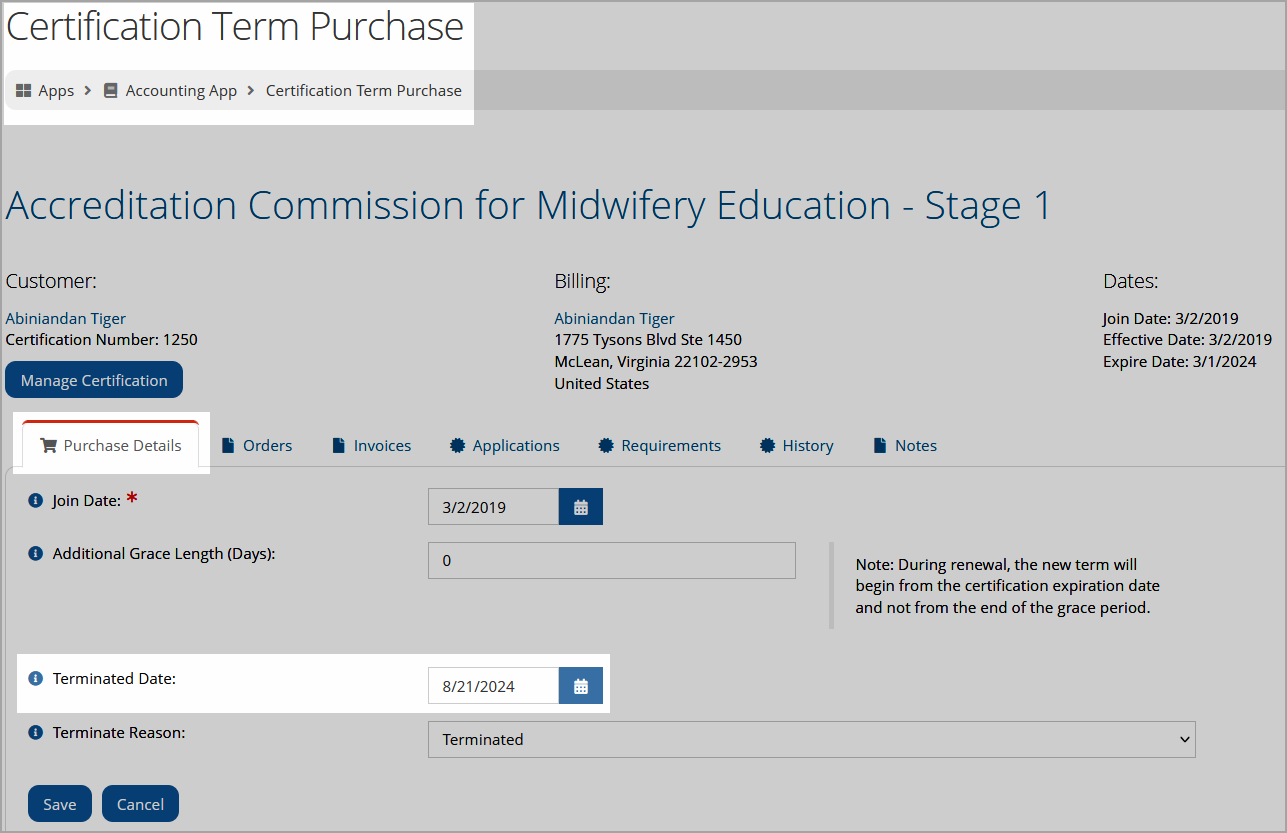The width and height of the screenshot is (1287, 833).
Task: Save the purchase details
Action: pyautogui.click(x=60, y=804)
